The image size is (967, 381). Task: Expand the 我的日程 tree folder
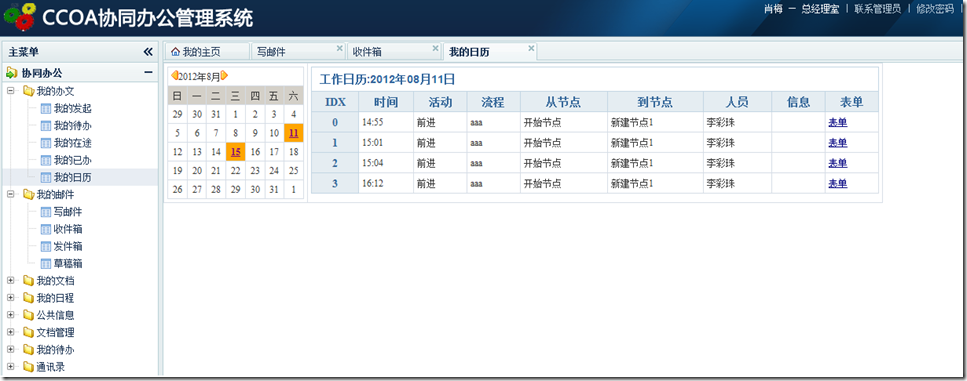click(10, 298)
